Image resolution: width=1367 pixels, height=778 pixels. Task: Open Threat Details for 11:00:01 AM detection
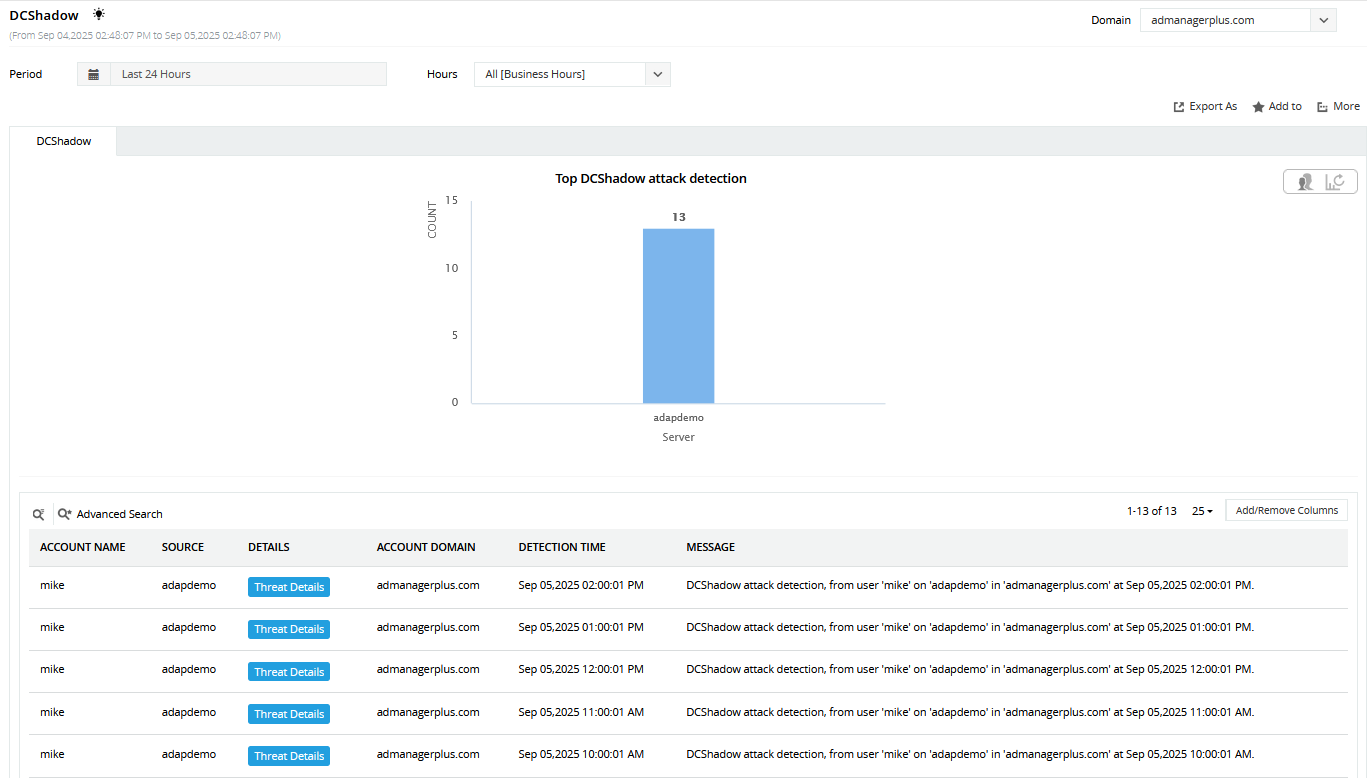289,714
